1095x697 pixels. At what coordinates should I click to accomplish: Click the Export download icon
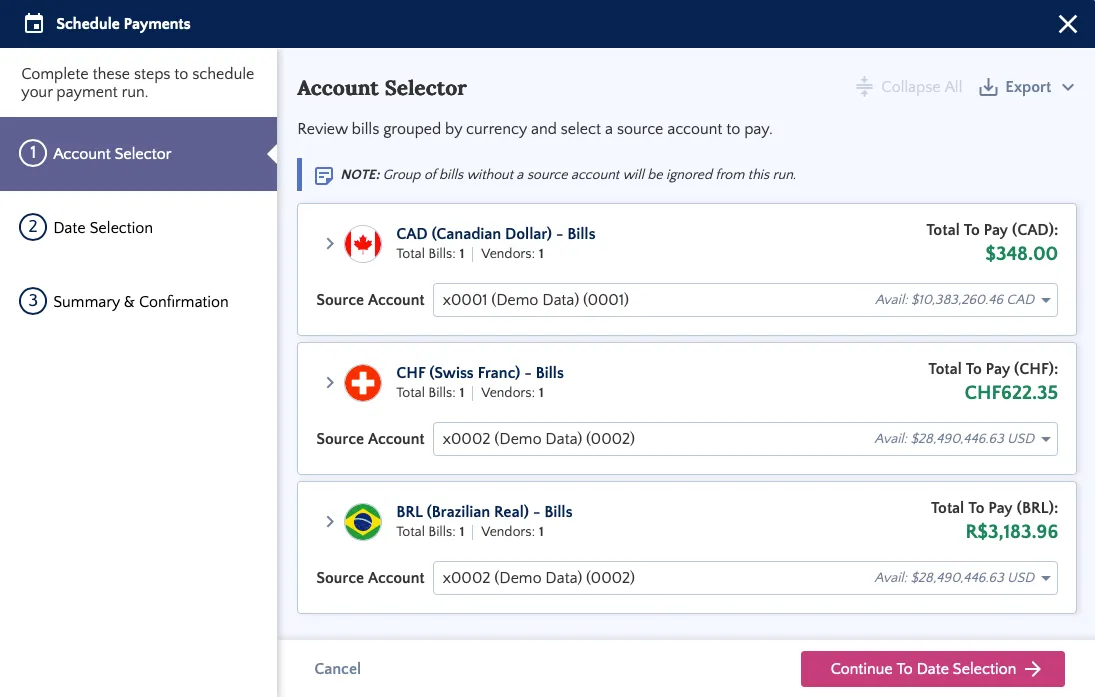[988, 87]
